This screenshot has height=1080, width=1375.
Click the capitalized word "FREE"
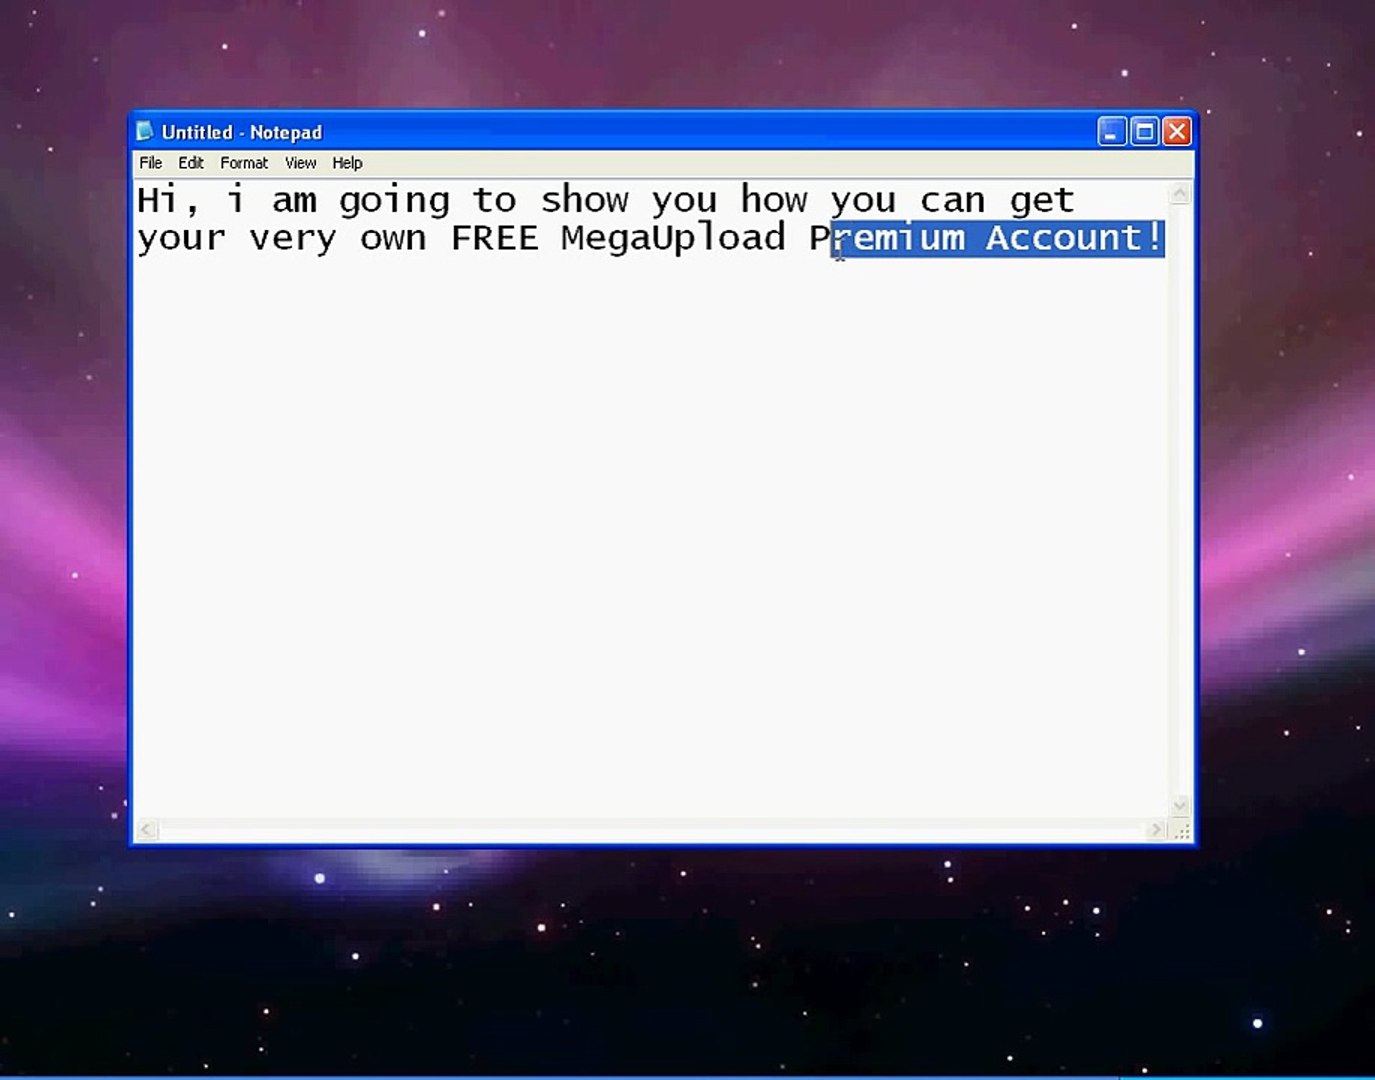click(x=495, y=238)
